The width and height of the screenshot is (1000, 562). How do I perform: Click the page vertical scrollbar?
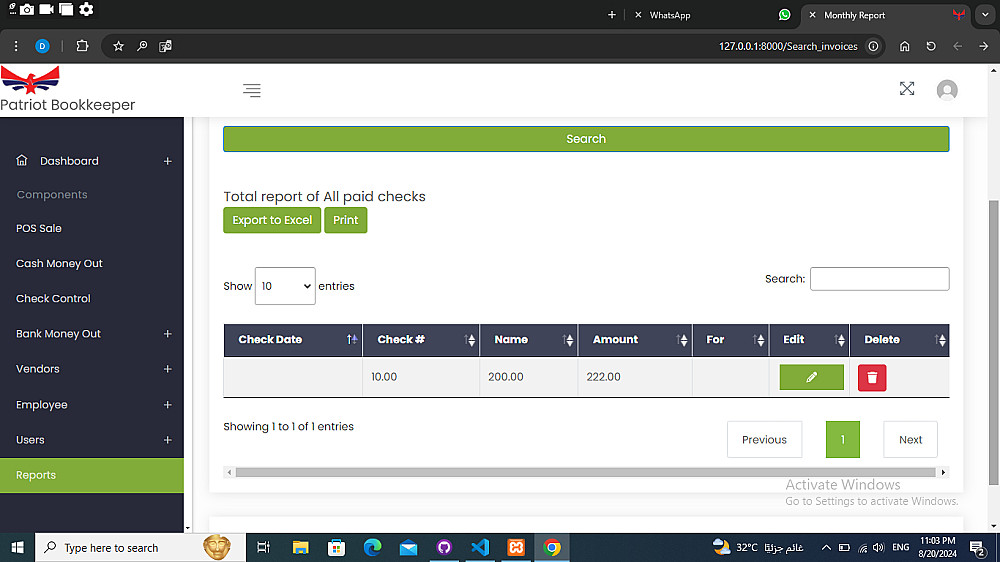tap(994, 341)
